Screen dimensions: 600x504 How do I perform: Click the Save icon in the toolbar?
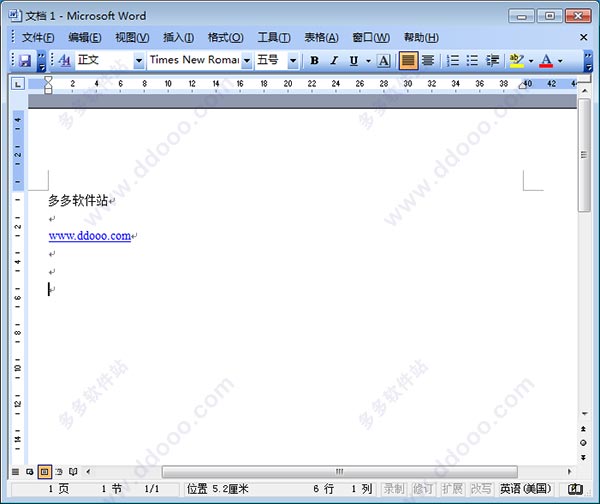click(x=25, y=60)
